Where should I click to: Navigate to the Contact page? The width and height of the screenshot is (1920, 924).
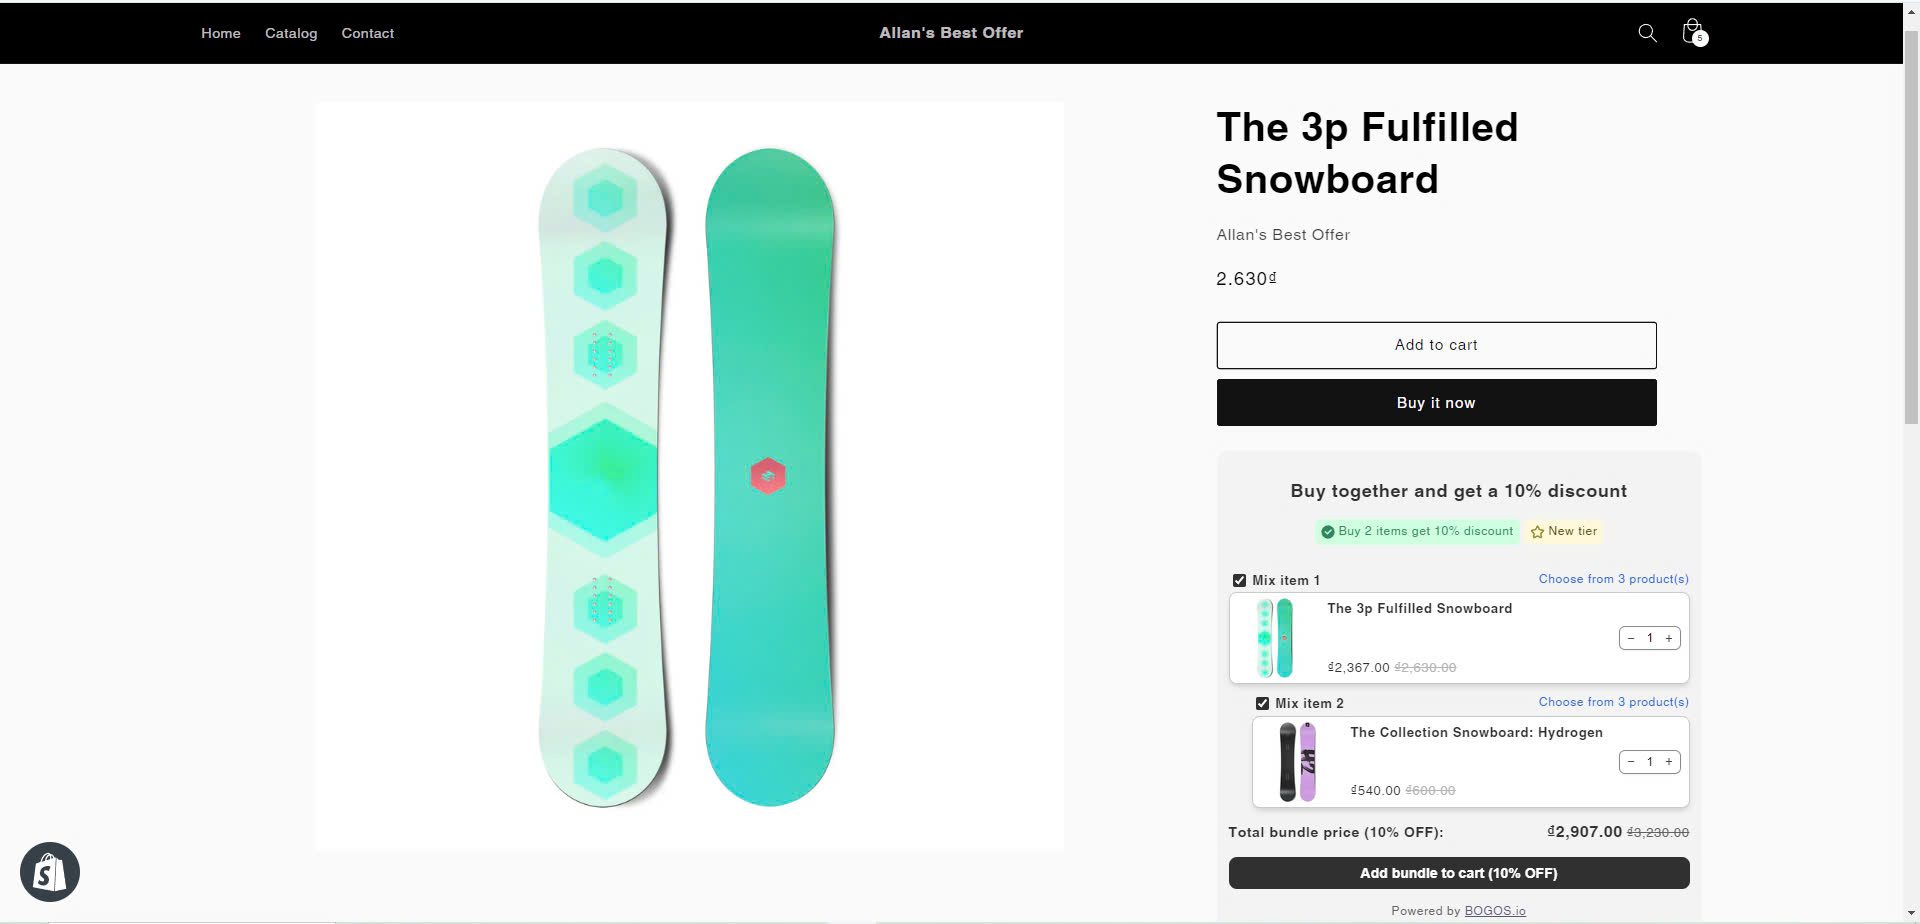coord(367,33)
